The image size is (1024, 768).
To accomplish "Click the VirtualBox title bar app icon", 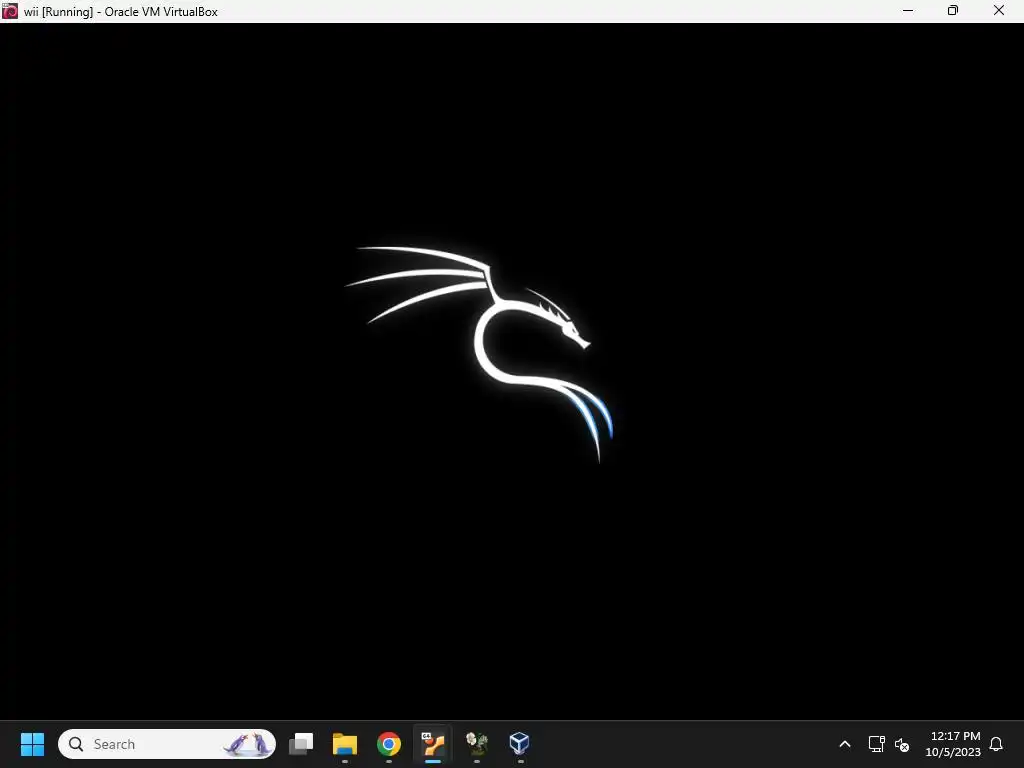I will click(x=10, y=11).
